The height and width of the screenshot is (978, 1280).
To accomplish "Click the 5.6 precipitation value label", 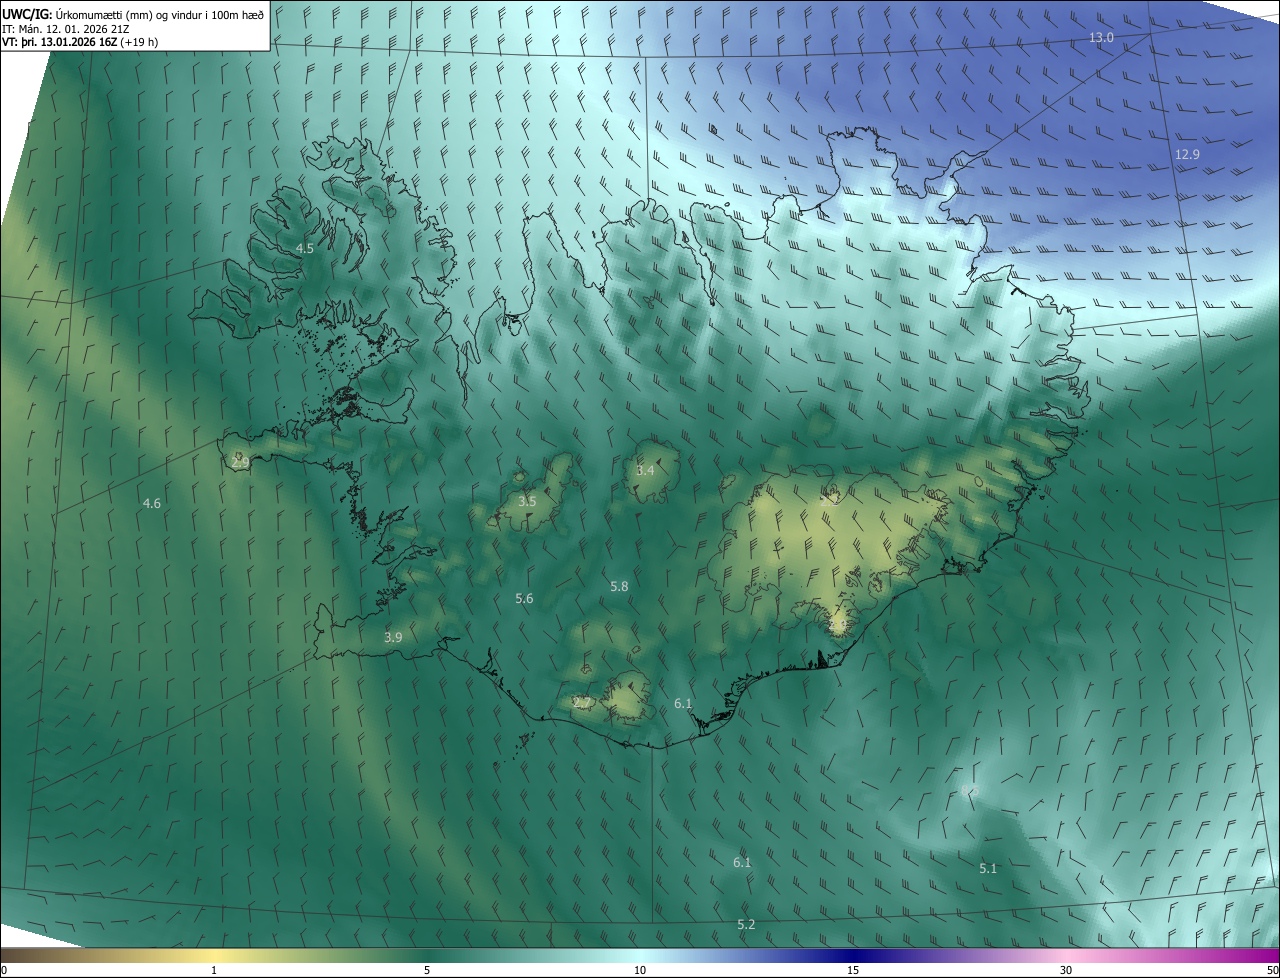I will [x=524, y=598].
